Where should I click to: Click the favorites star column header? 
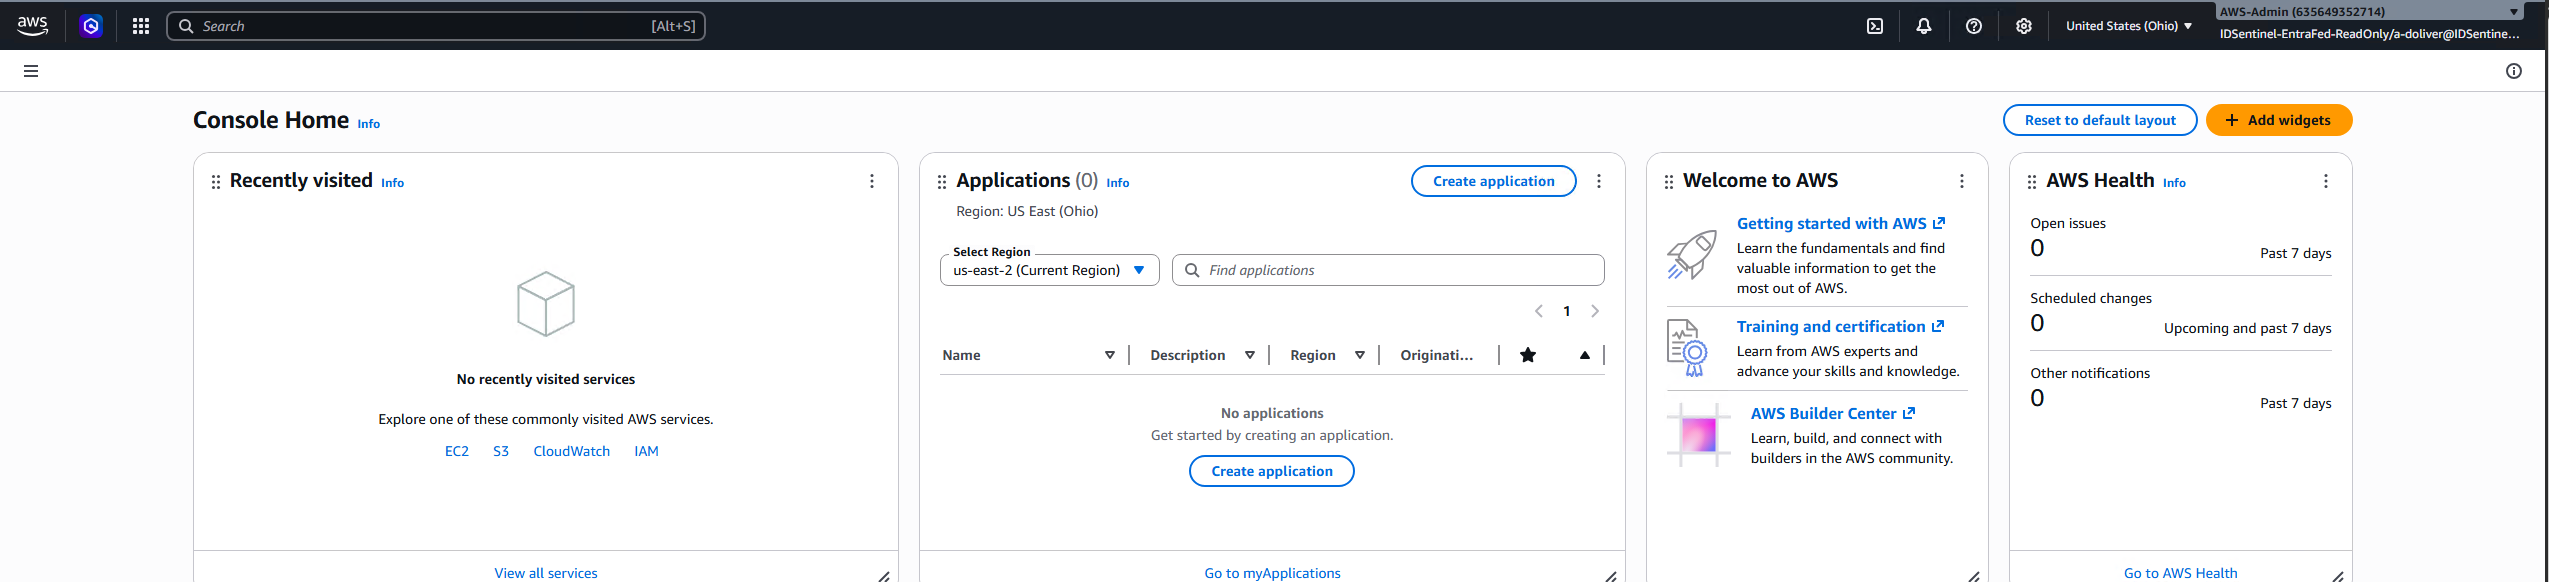1528,355
